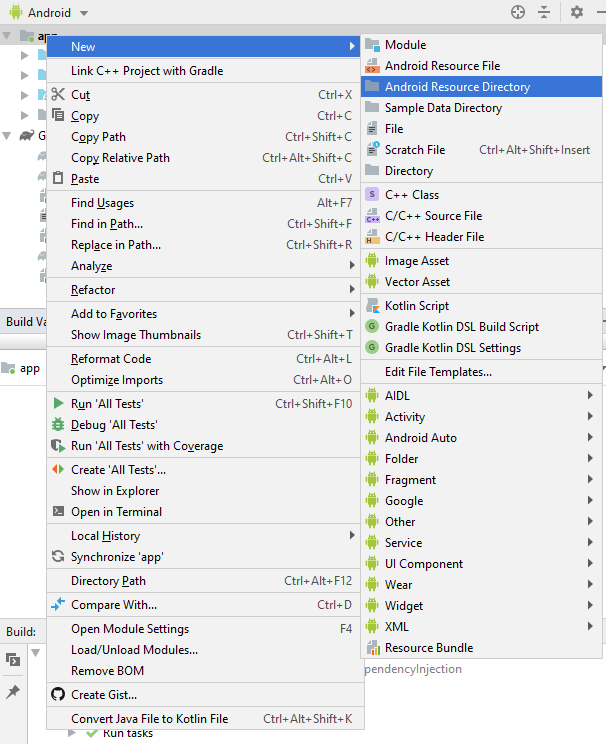Select Compare With arrows icon entry
Screen dimensions: 606x744
(x=113, y=605)
